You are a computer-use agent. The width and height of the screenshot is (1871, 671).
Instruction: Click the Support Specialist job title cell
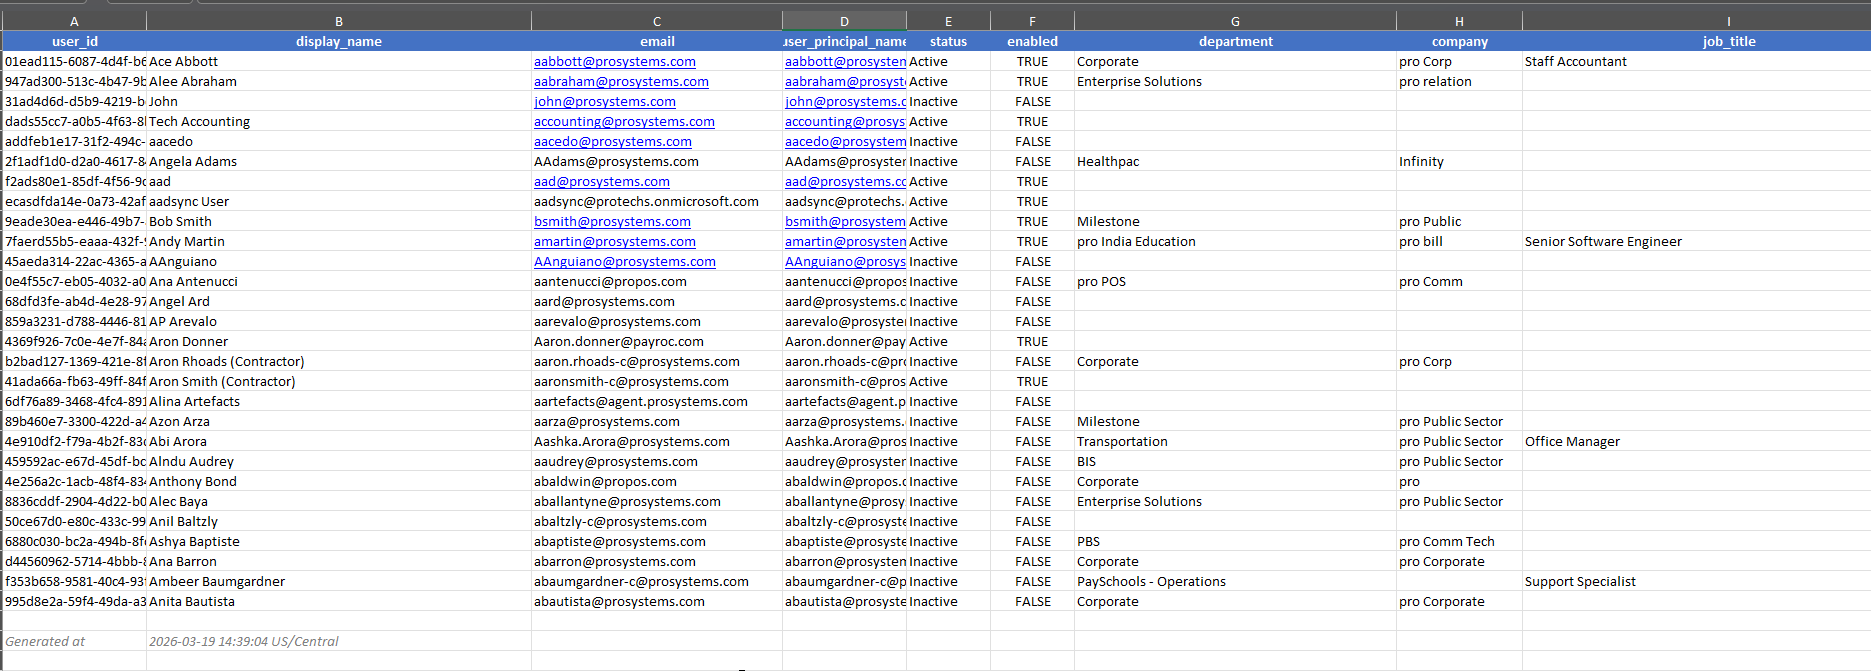point(1697,581)
